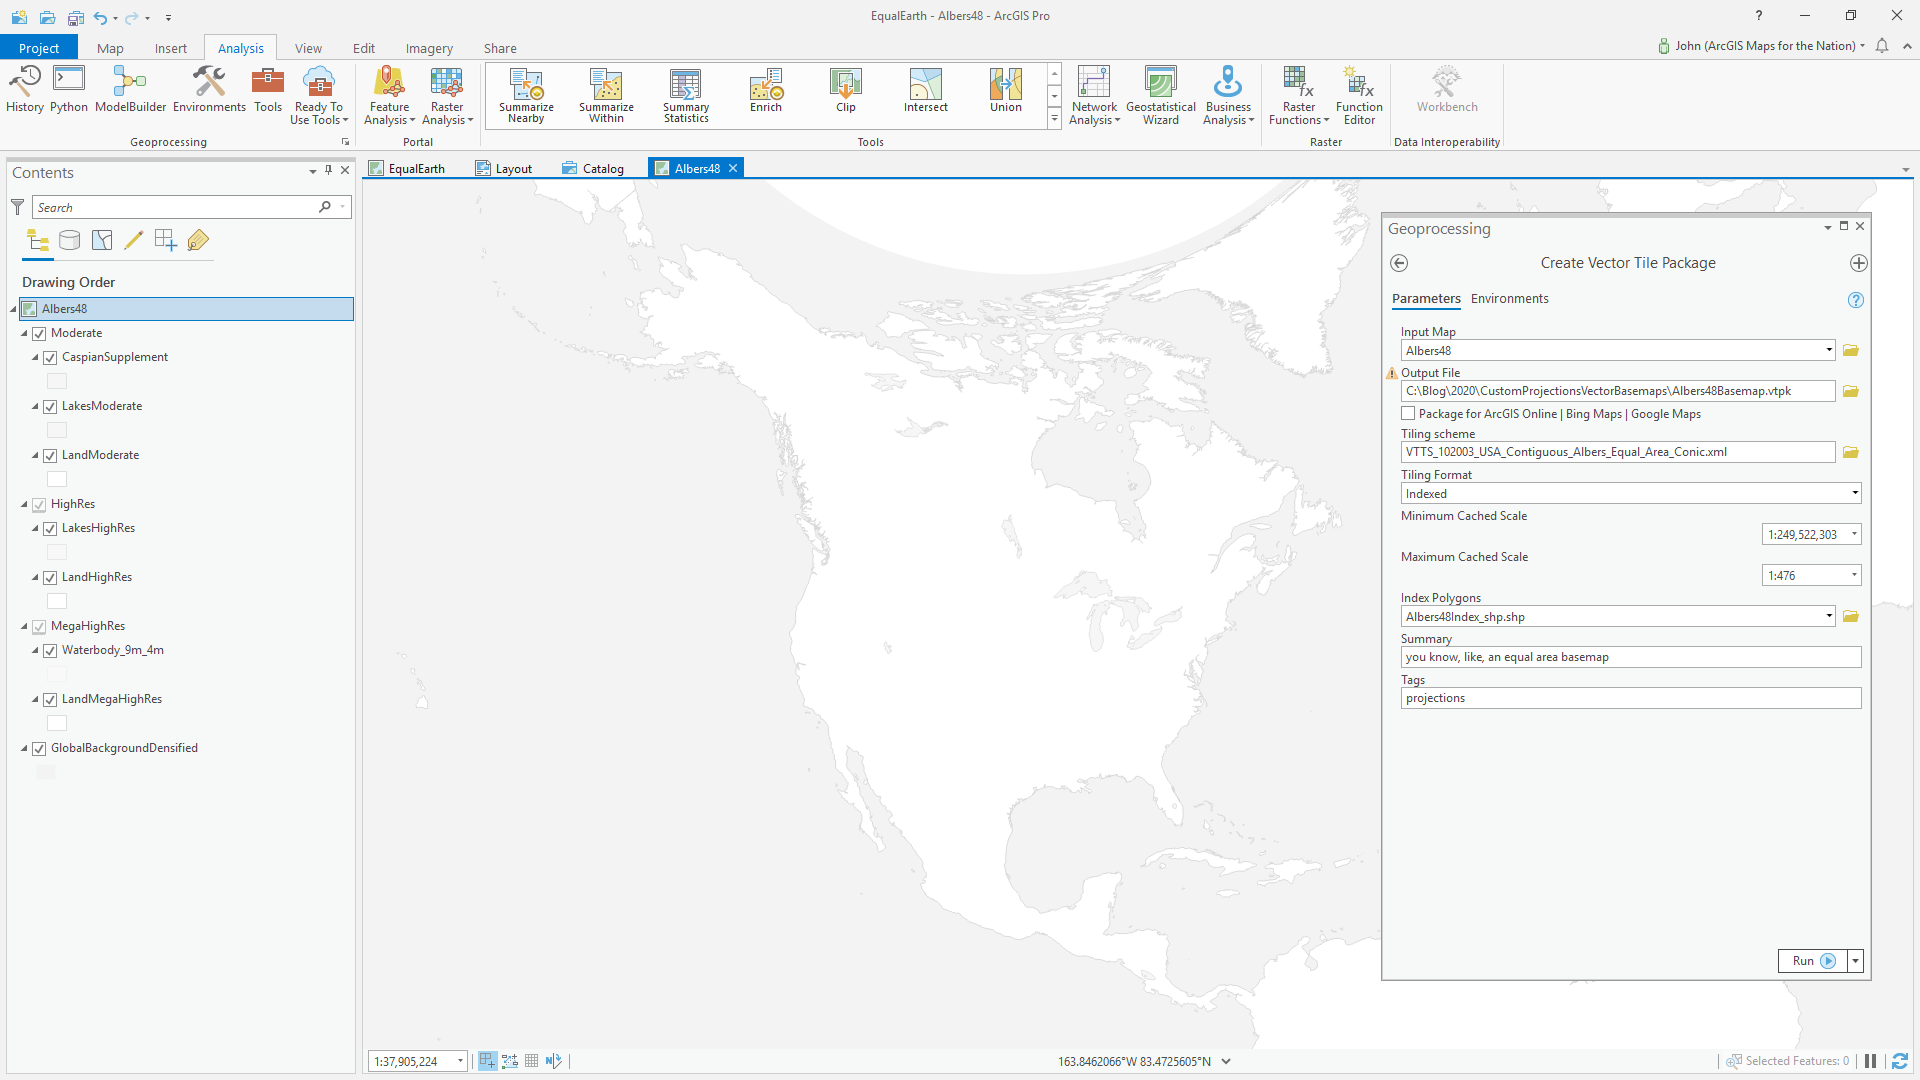Switch to List By Selection view
Screen dimensions: 1920x1080
(102, 241)
